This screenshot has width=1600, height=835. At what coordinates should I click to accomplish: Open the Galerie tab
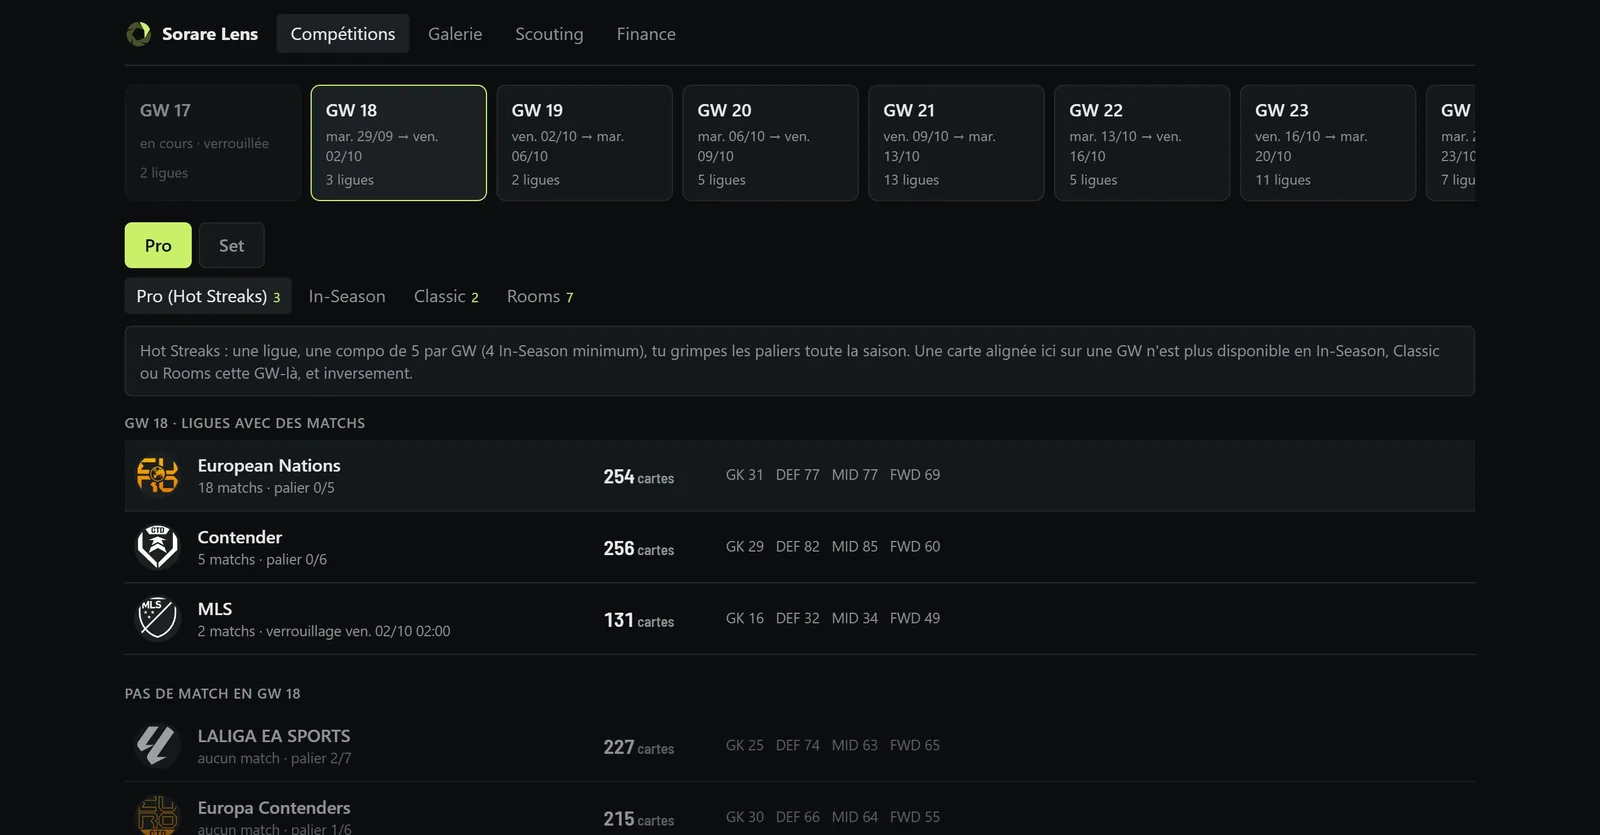click(x=455, y=34)
